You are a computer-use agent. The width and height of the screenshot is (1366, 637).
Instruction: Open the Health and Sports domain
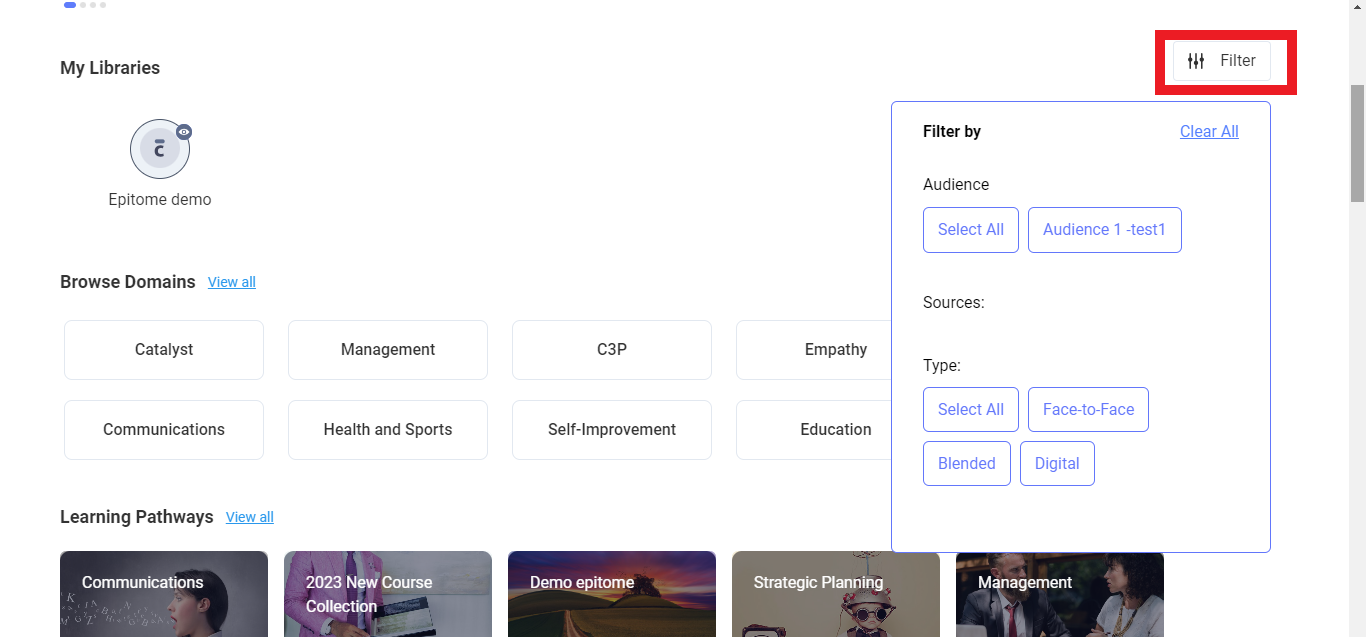[387, 429]
